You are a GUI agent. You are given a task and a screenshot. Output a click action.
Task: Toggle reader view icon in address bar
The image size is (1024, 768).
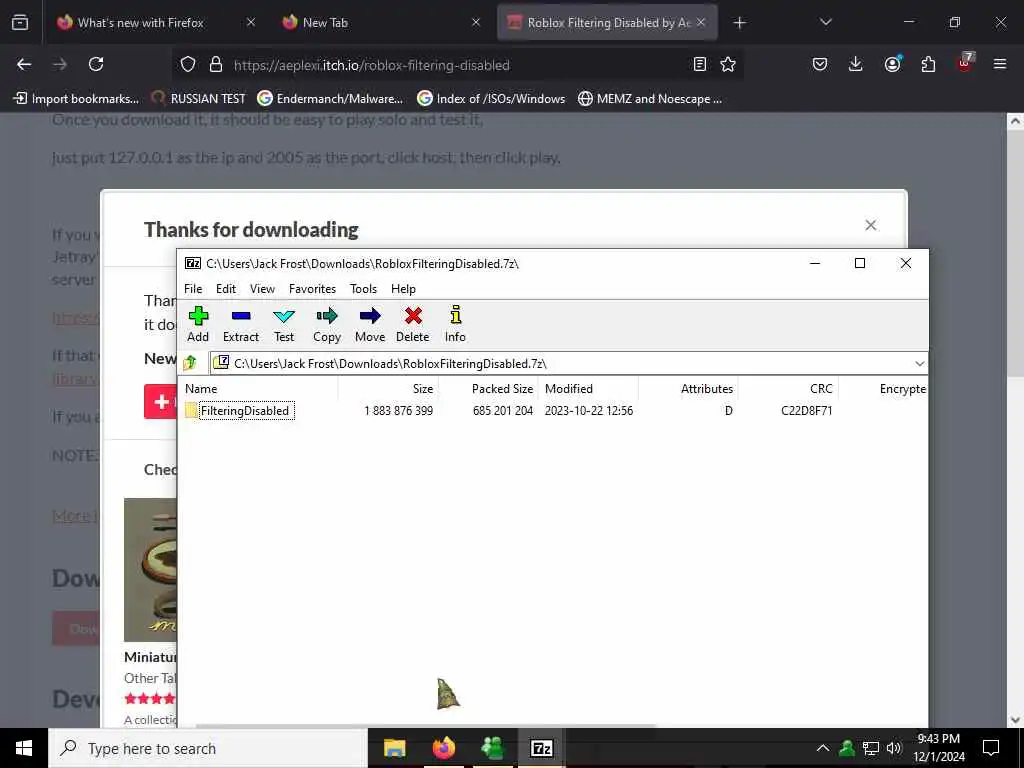(699, 64)
